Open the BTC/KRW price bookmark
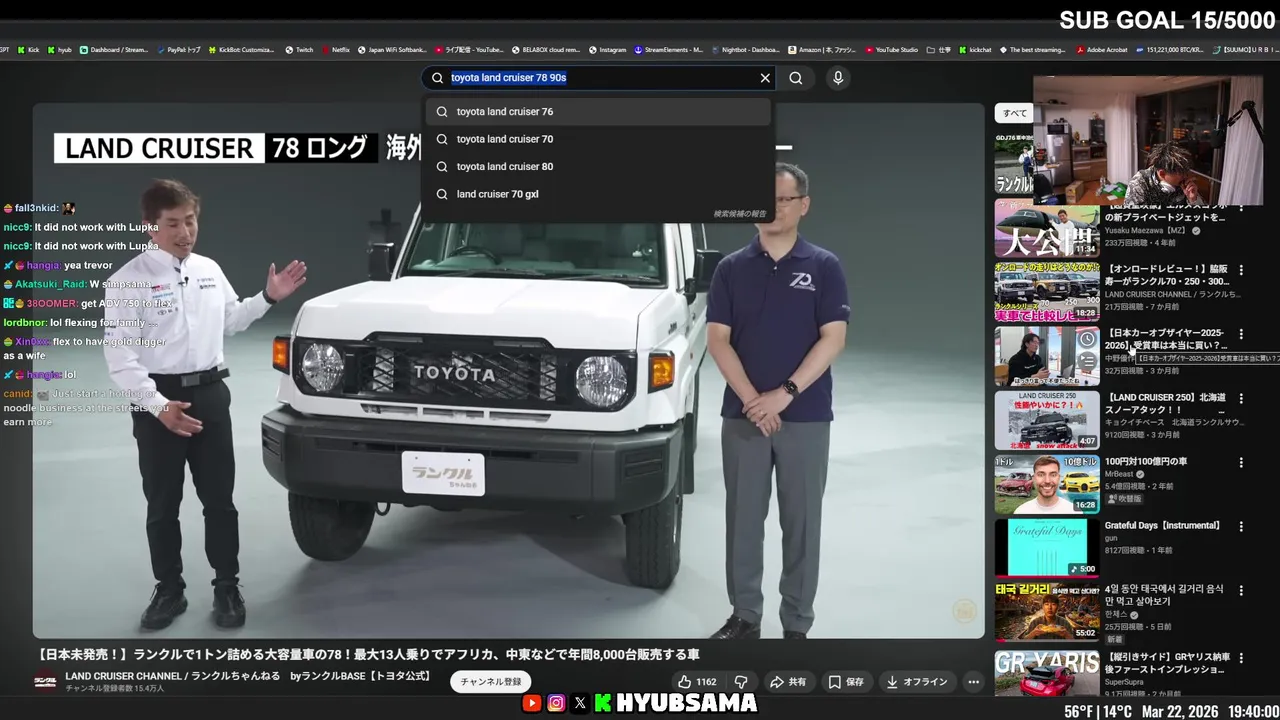1280x720 pixels. coord(1170,49)
